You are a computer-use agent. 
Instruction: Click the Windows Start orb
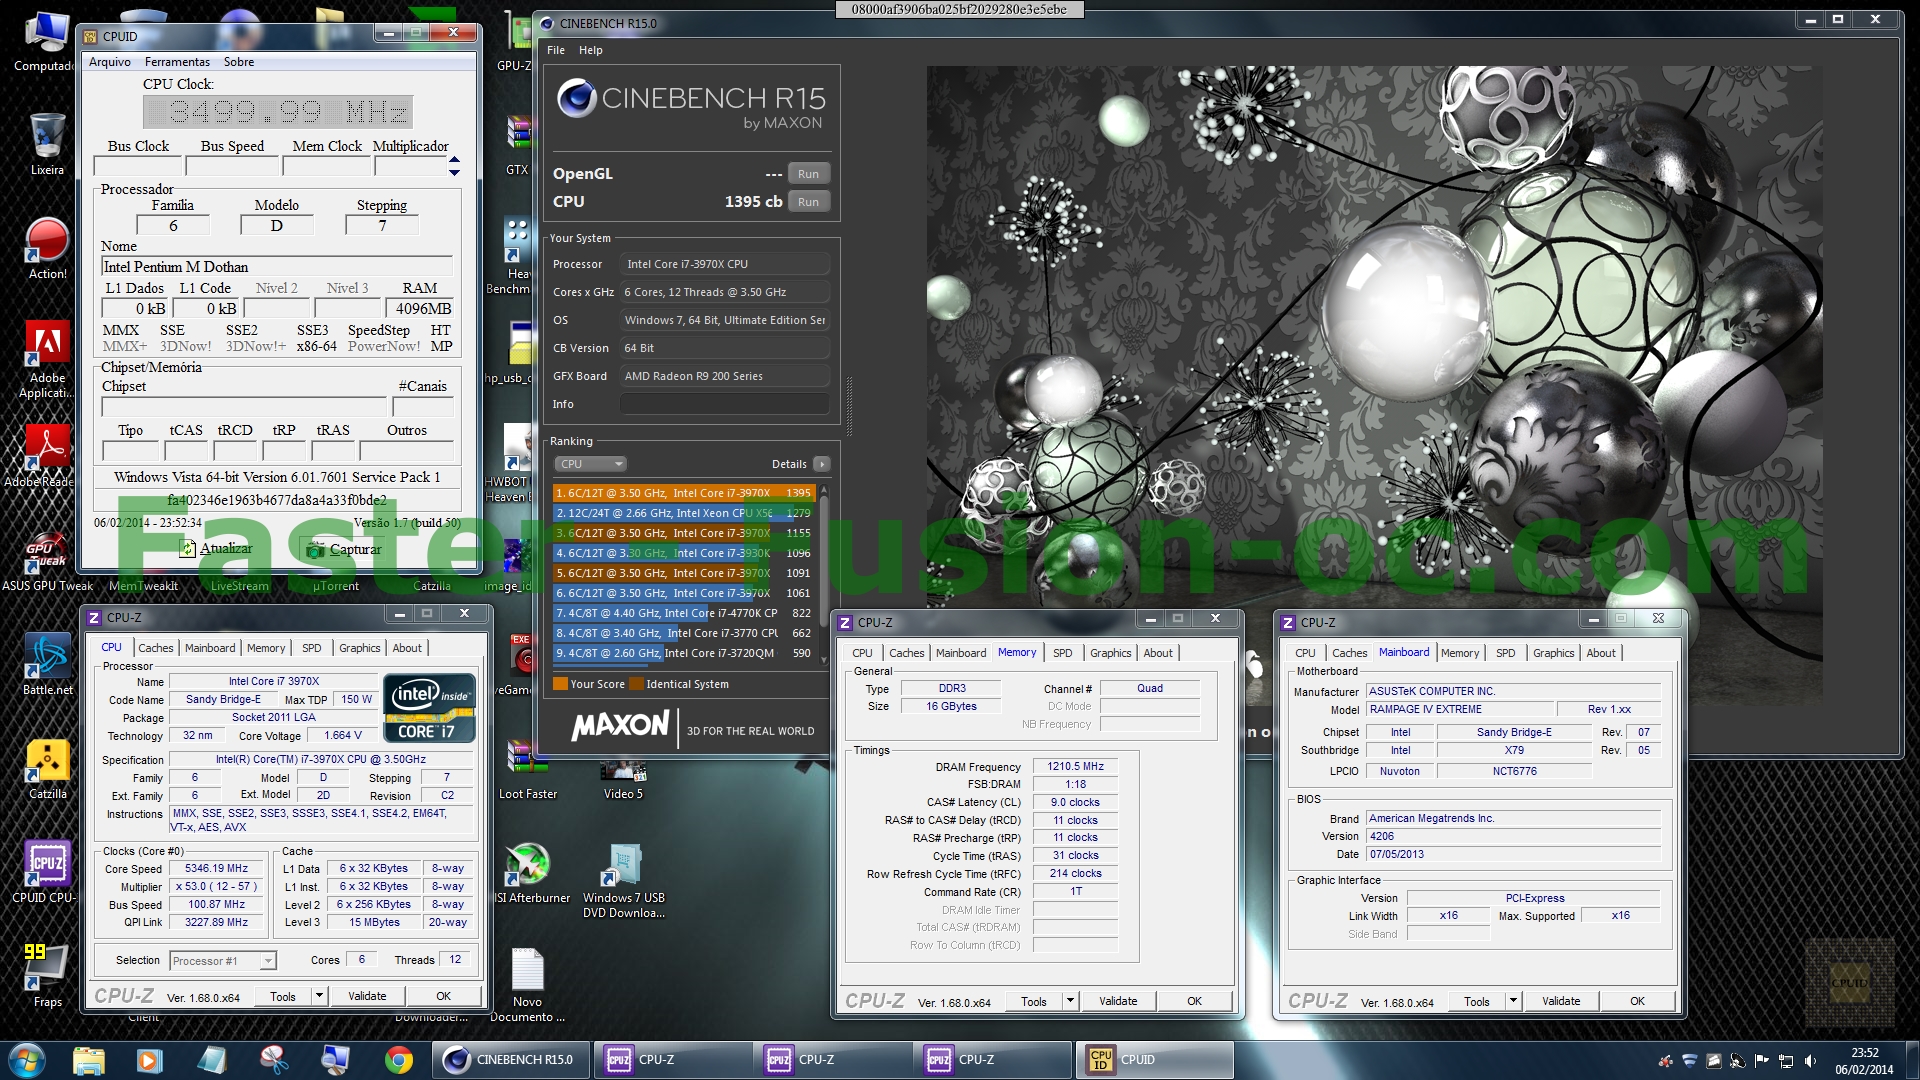[x=27, y=1060]
